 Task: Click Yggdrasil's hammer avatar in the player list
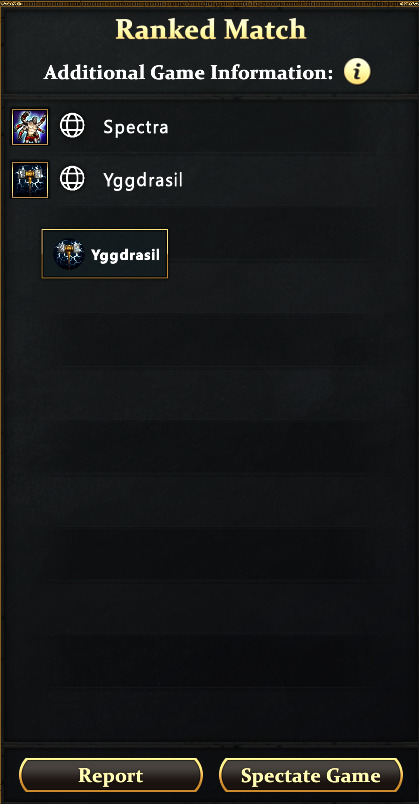tap(30, 180)
